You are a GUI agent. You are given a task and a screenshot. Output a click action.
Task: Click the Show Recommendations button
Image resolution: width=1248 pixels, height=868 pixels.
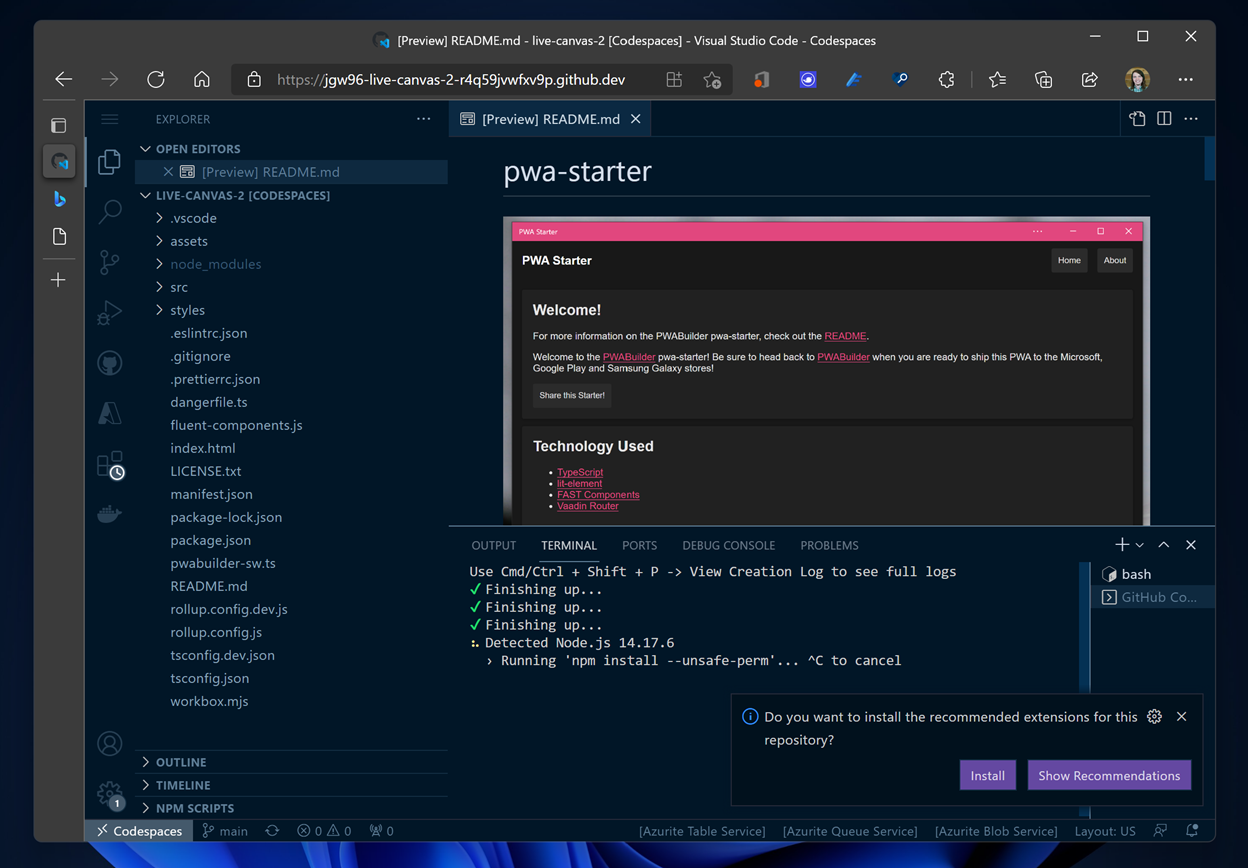coord(1108,776)
